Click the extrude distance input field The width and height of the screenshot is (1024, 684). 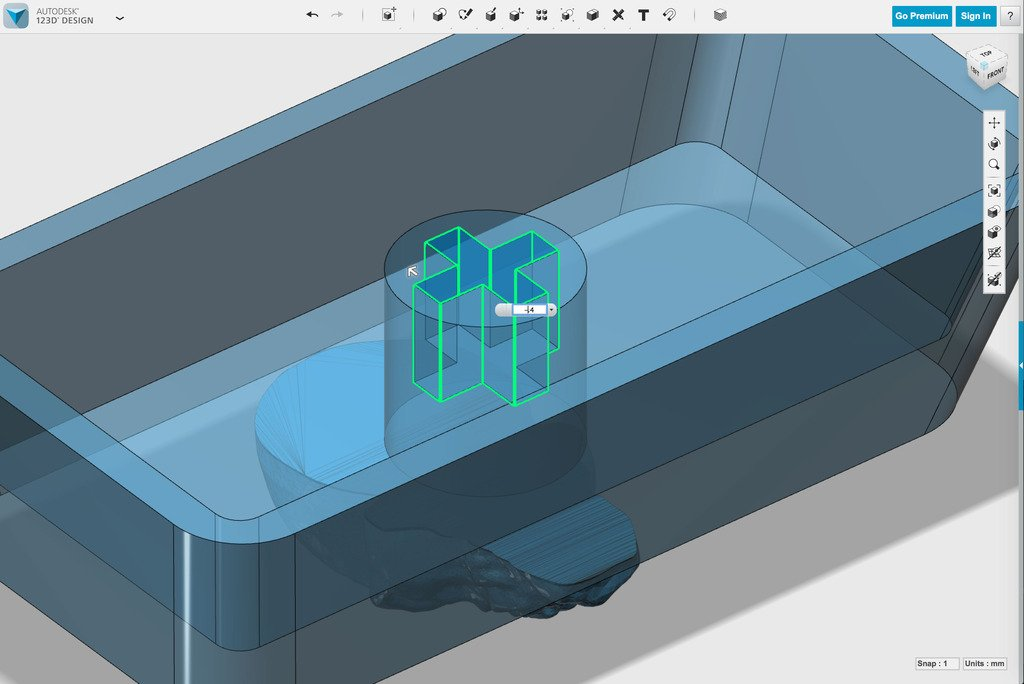tap(529, 310)
